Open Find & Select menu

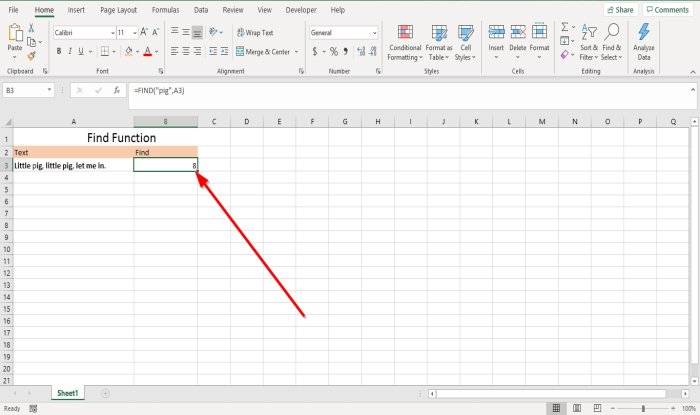pos(612,42)
